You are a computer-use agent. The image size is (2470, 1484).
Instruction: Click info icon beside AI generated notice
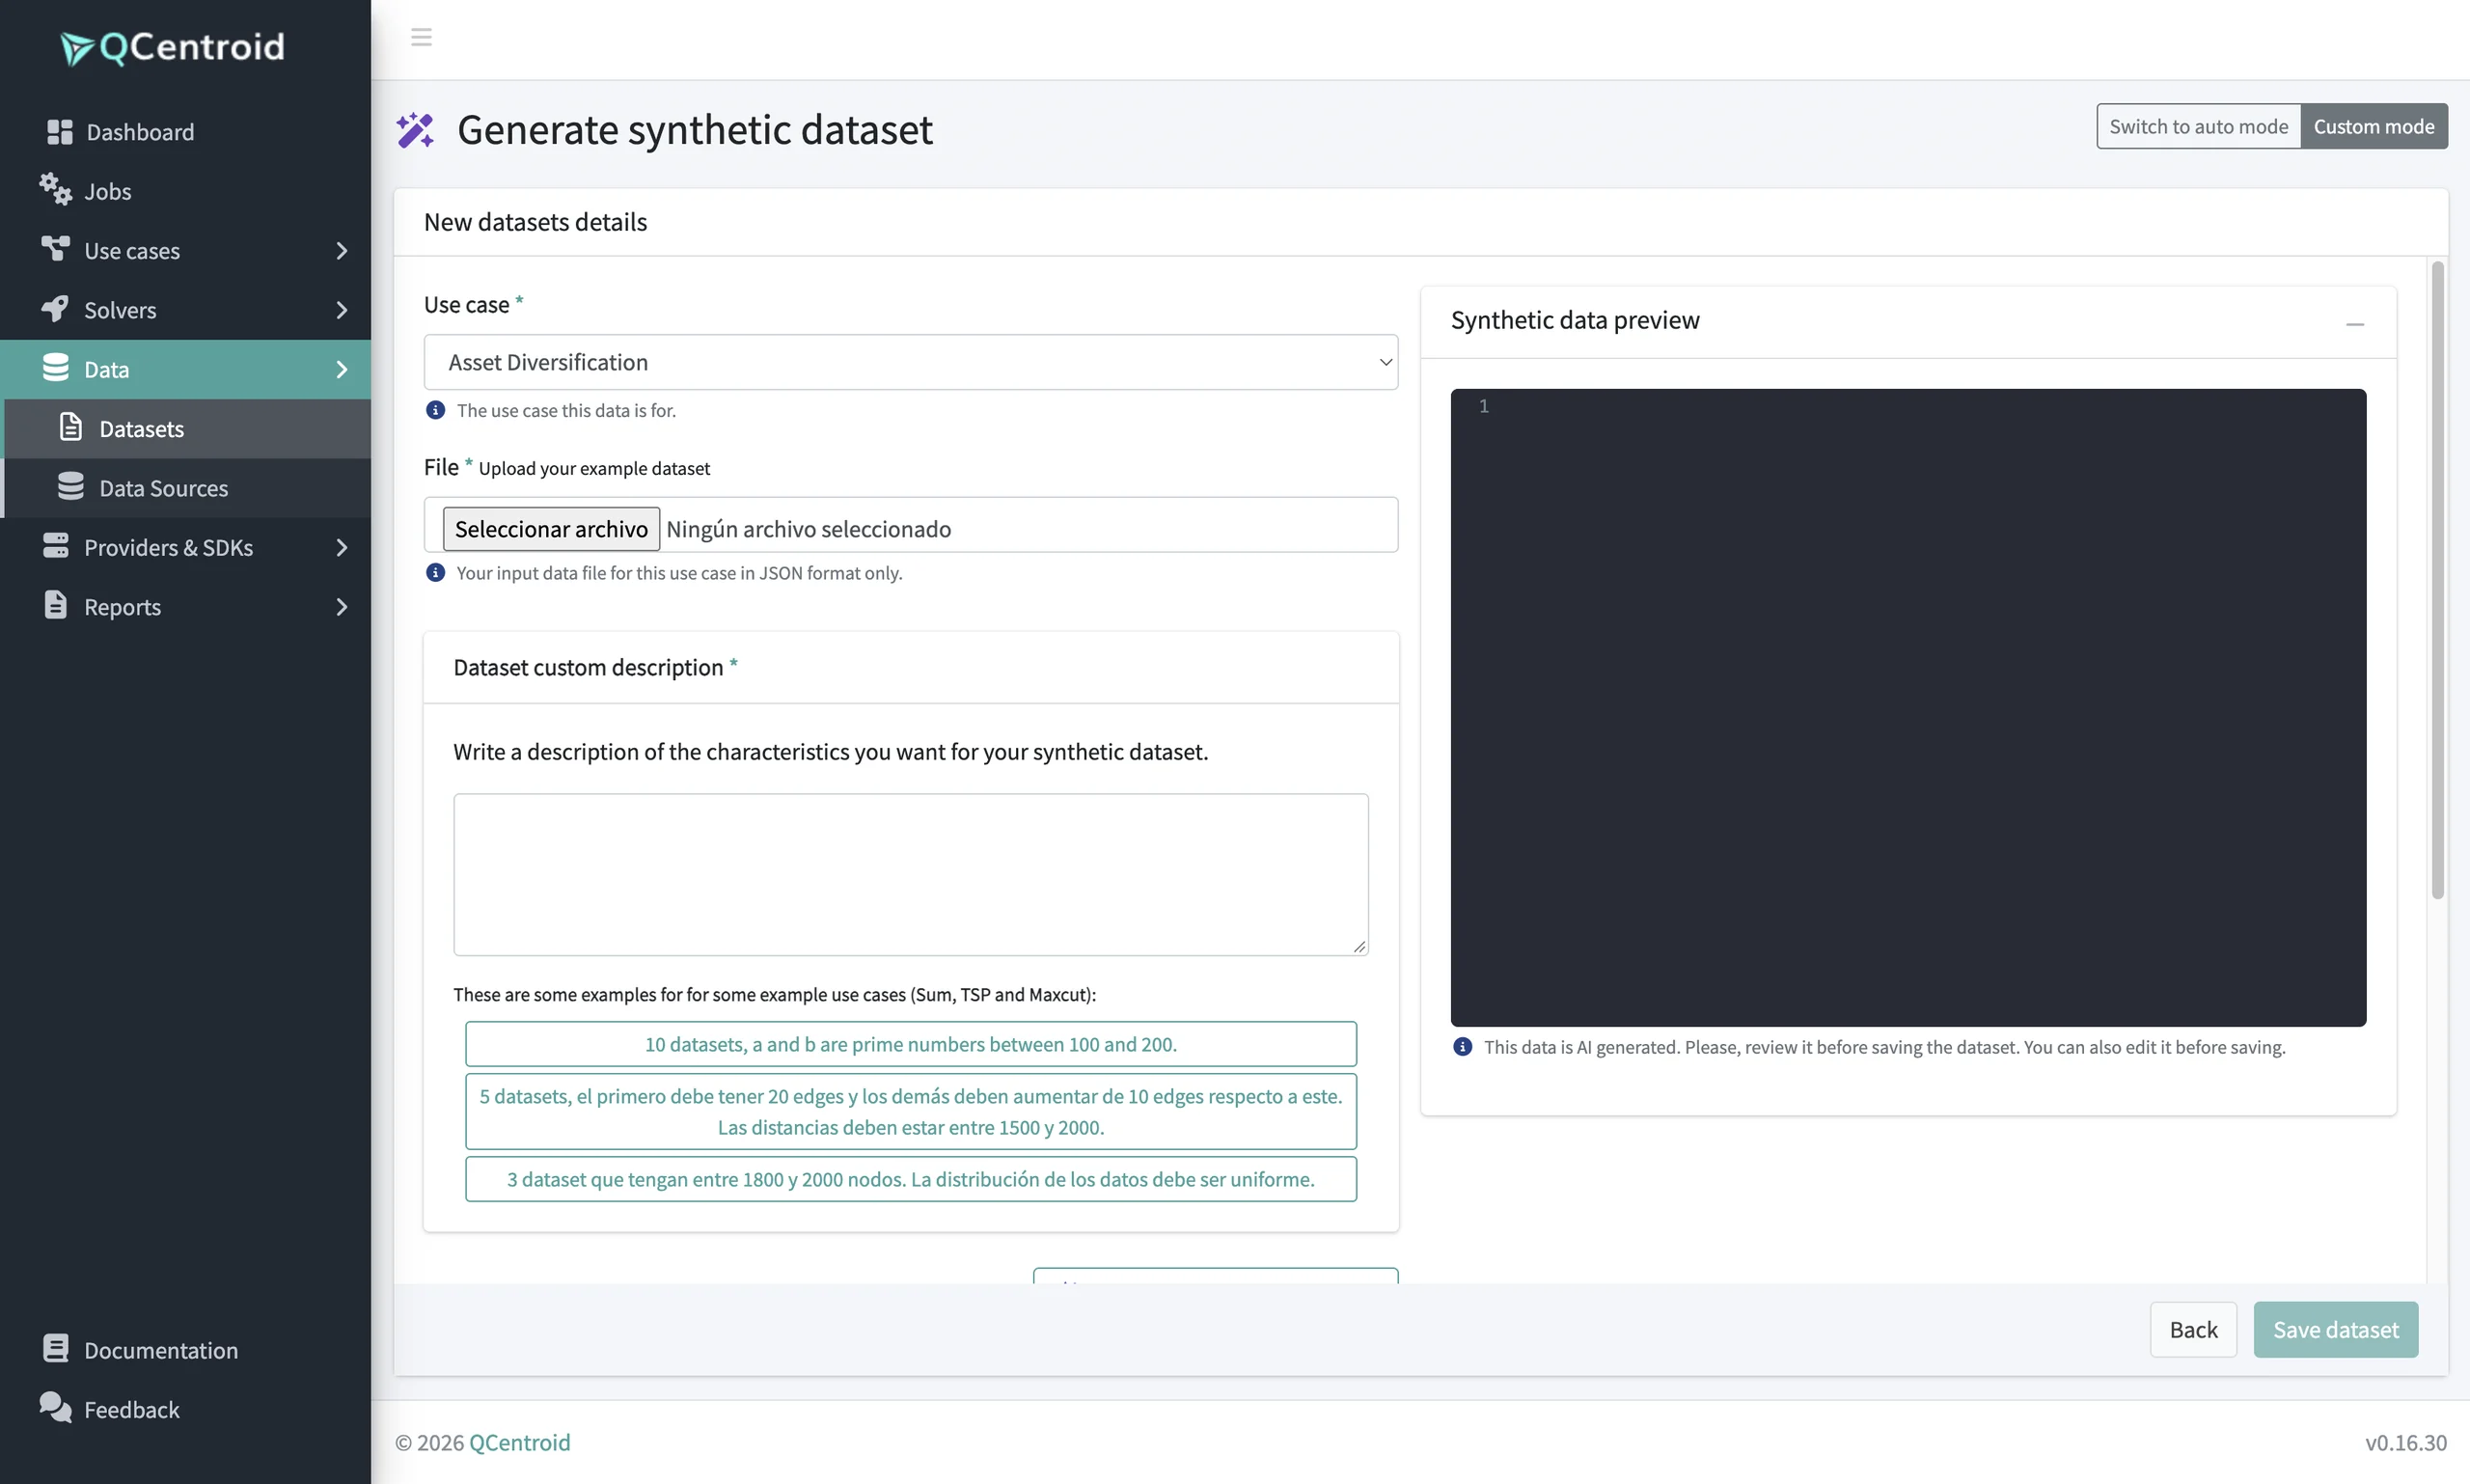tap(1462, 1047)
